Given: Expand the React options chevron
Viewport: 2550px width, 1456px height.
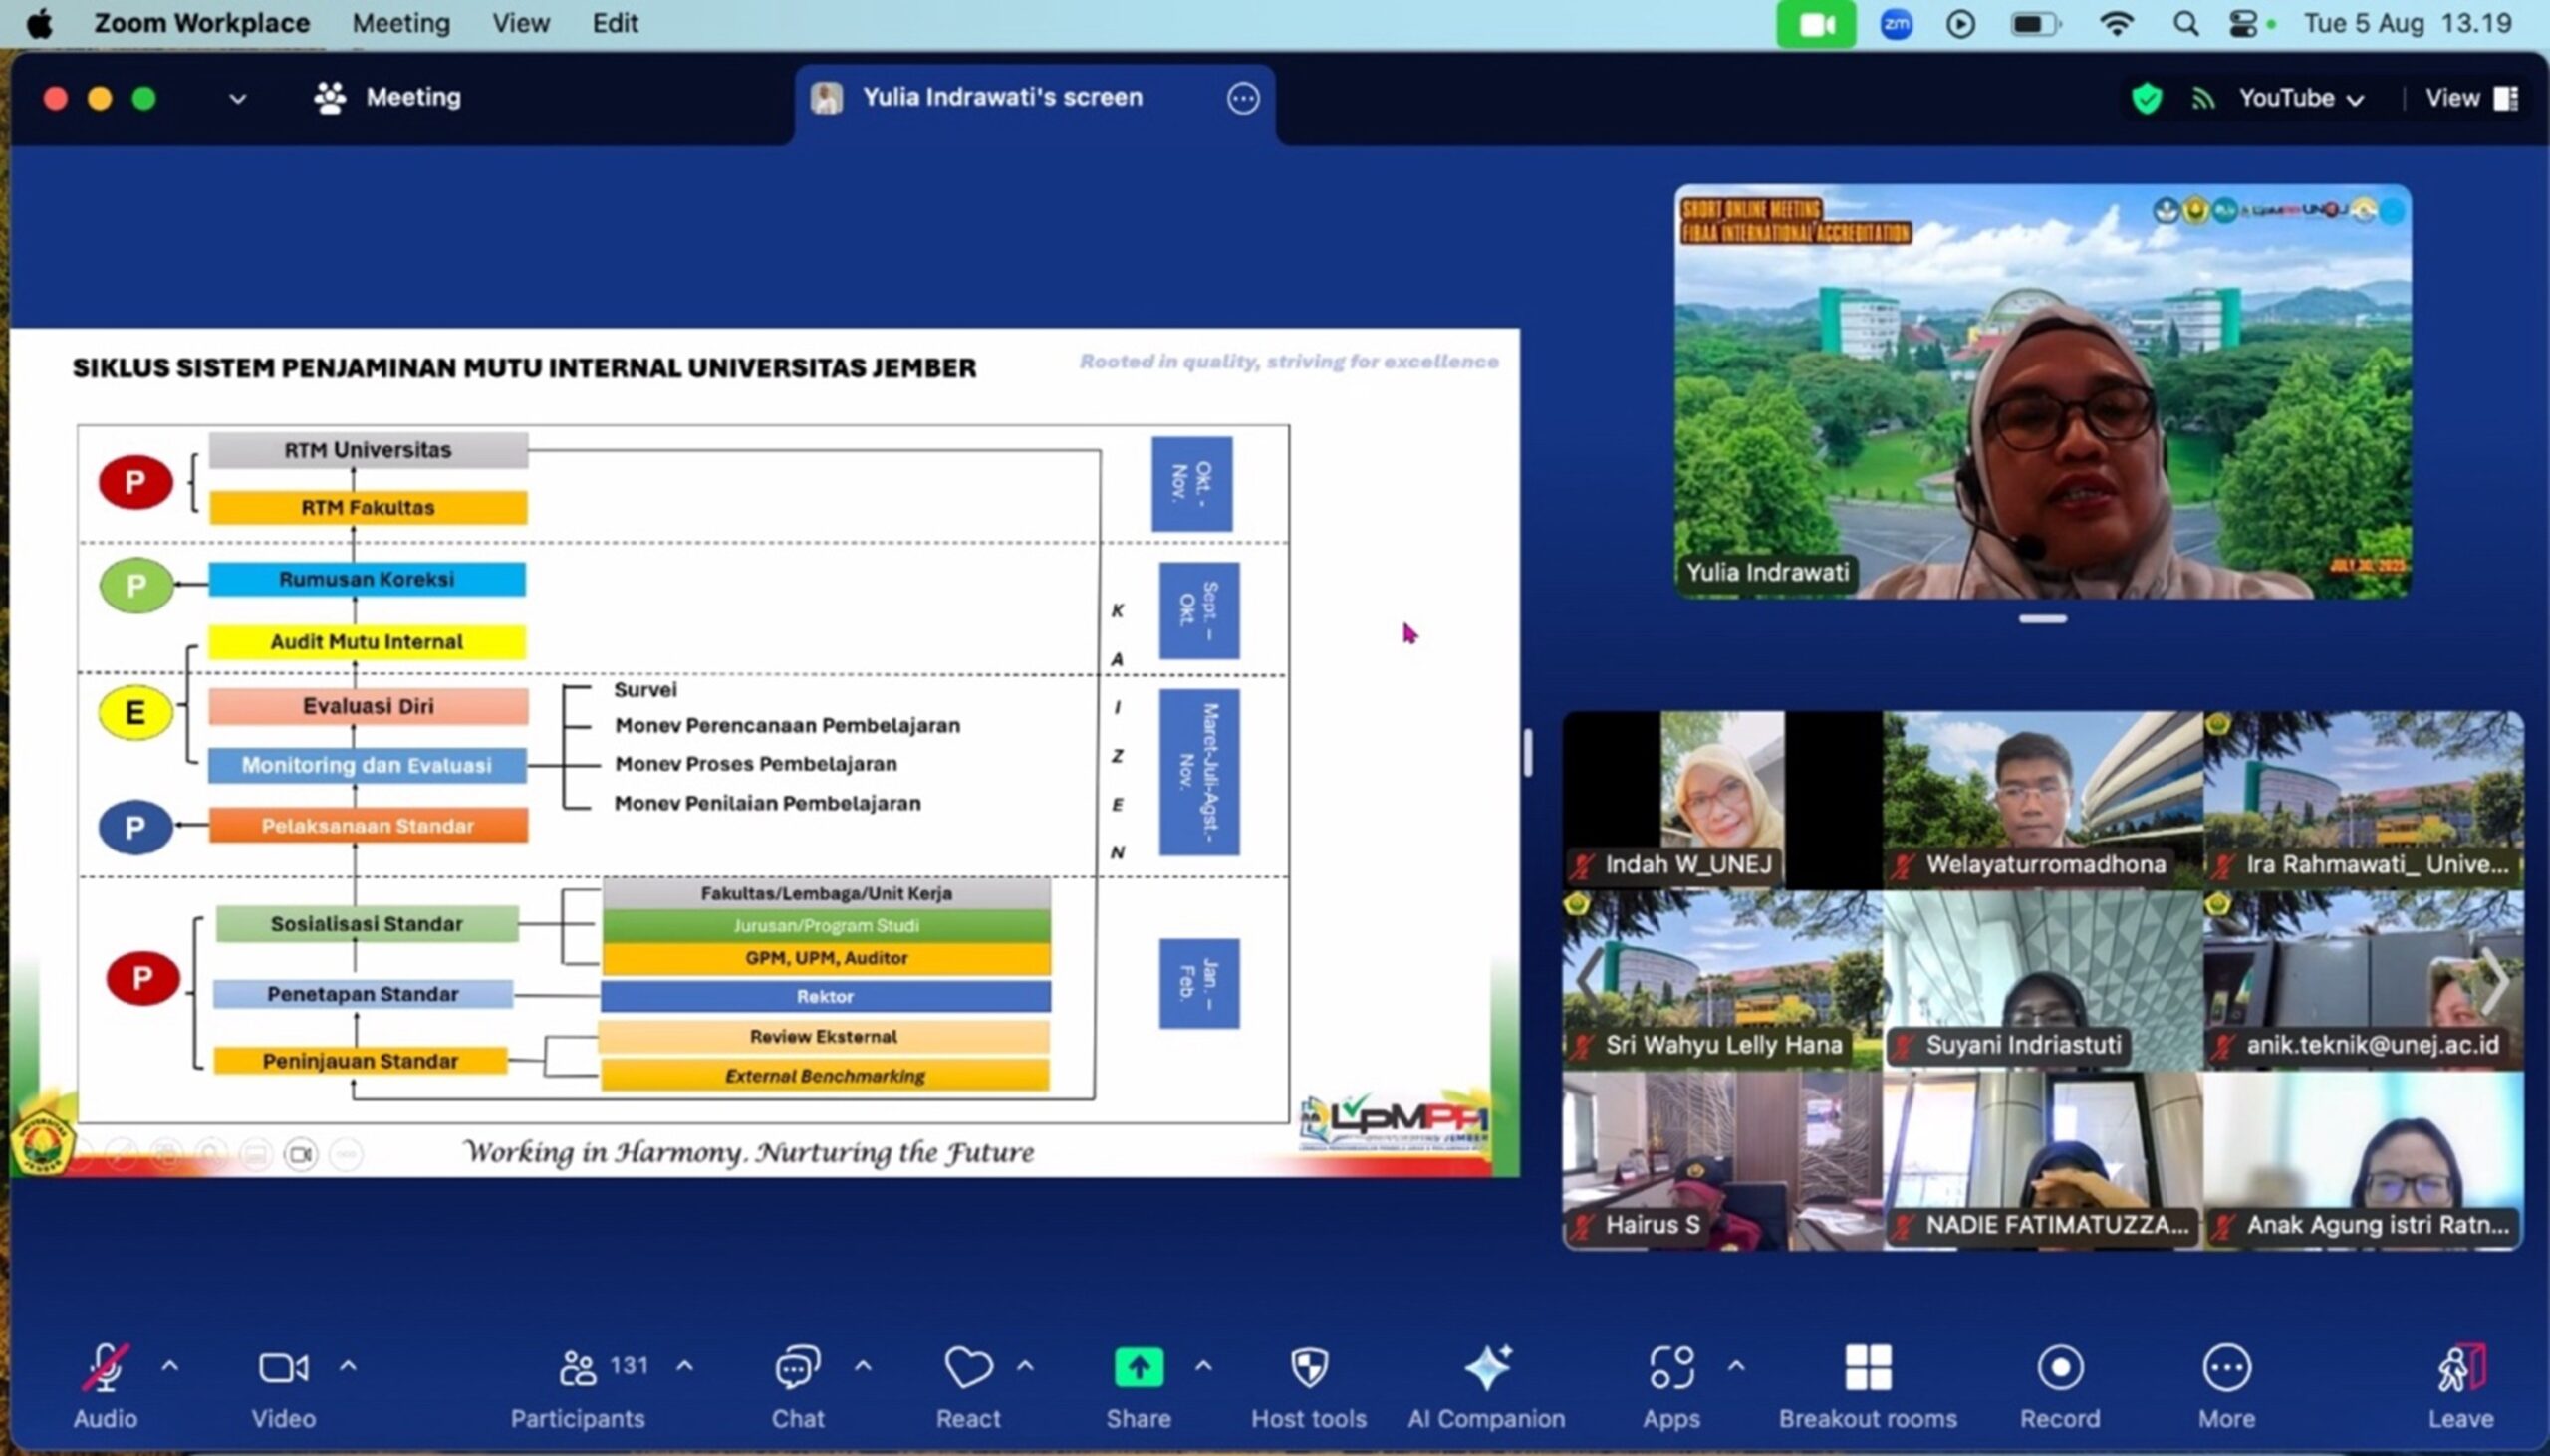Looking at the screenshot, I should (1025, 1366).
